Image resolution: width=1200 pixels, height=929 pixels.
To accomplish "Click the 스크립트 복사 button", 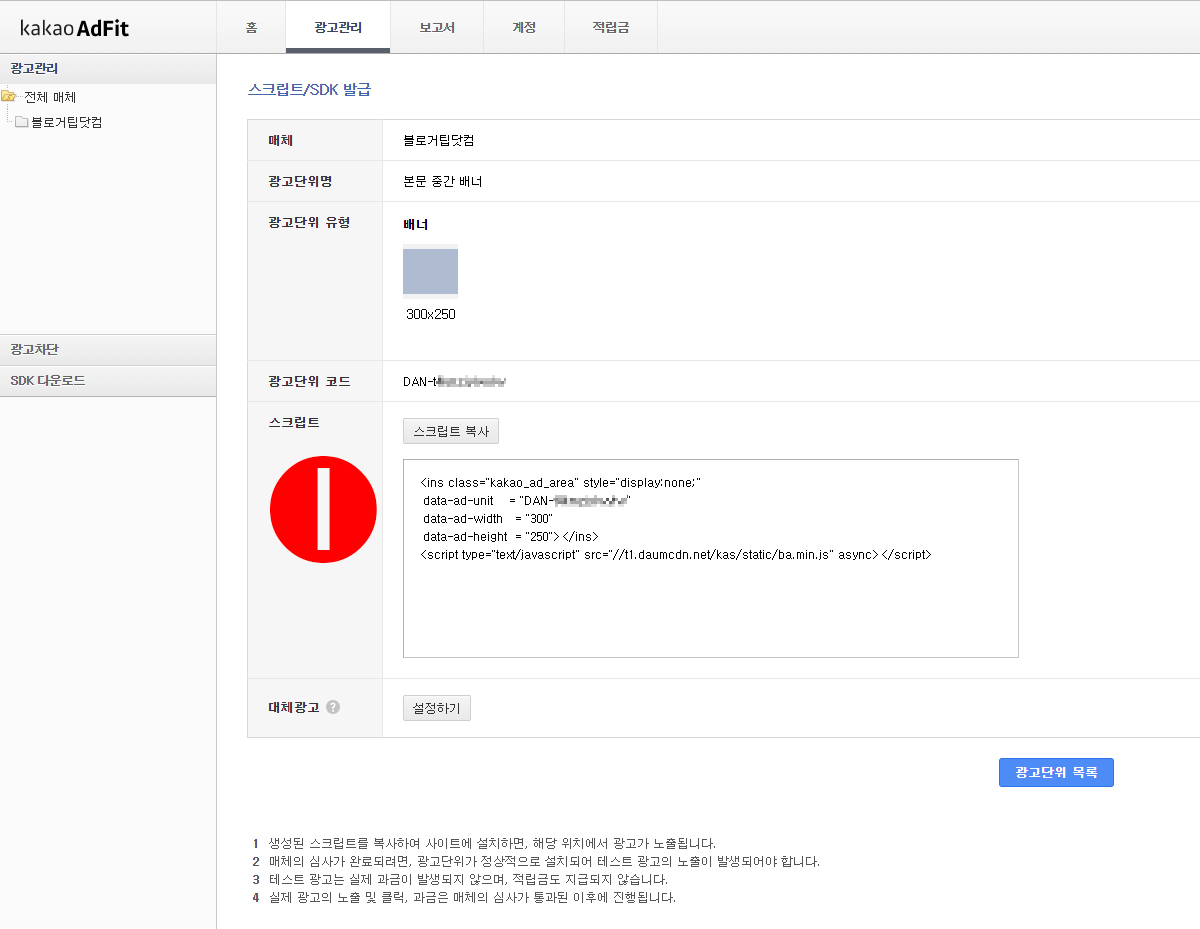I will [x=451, y=432].
